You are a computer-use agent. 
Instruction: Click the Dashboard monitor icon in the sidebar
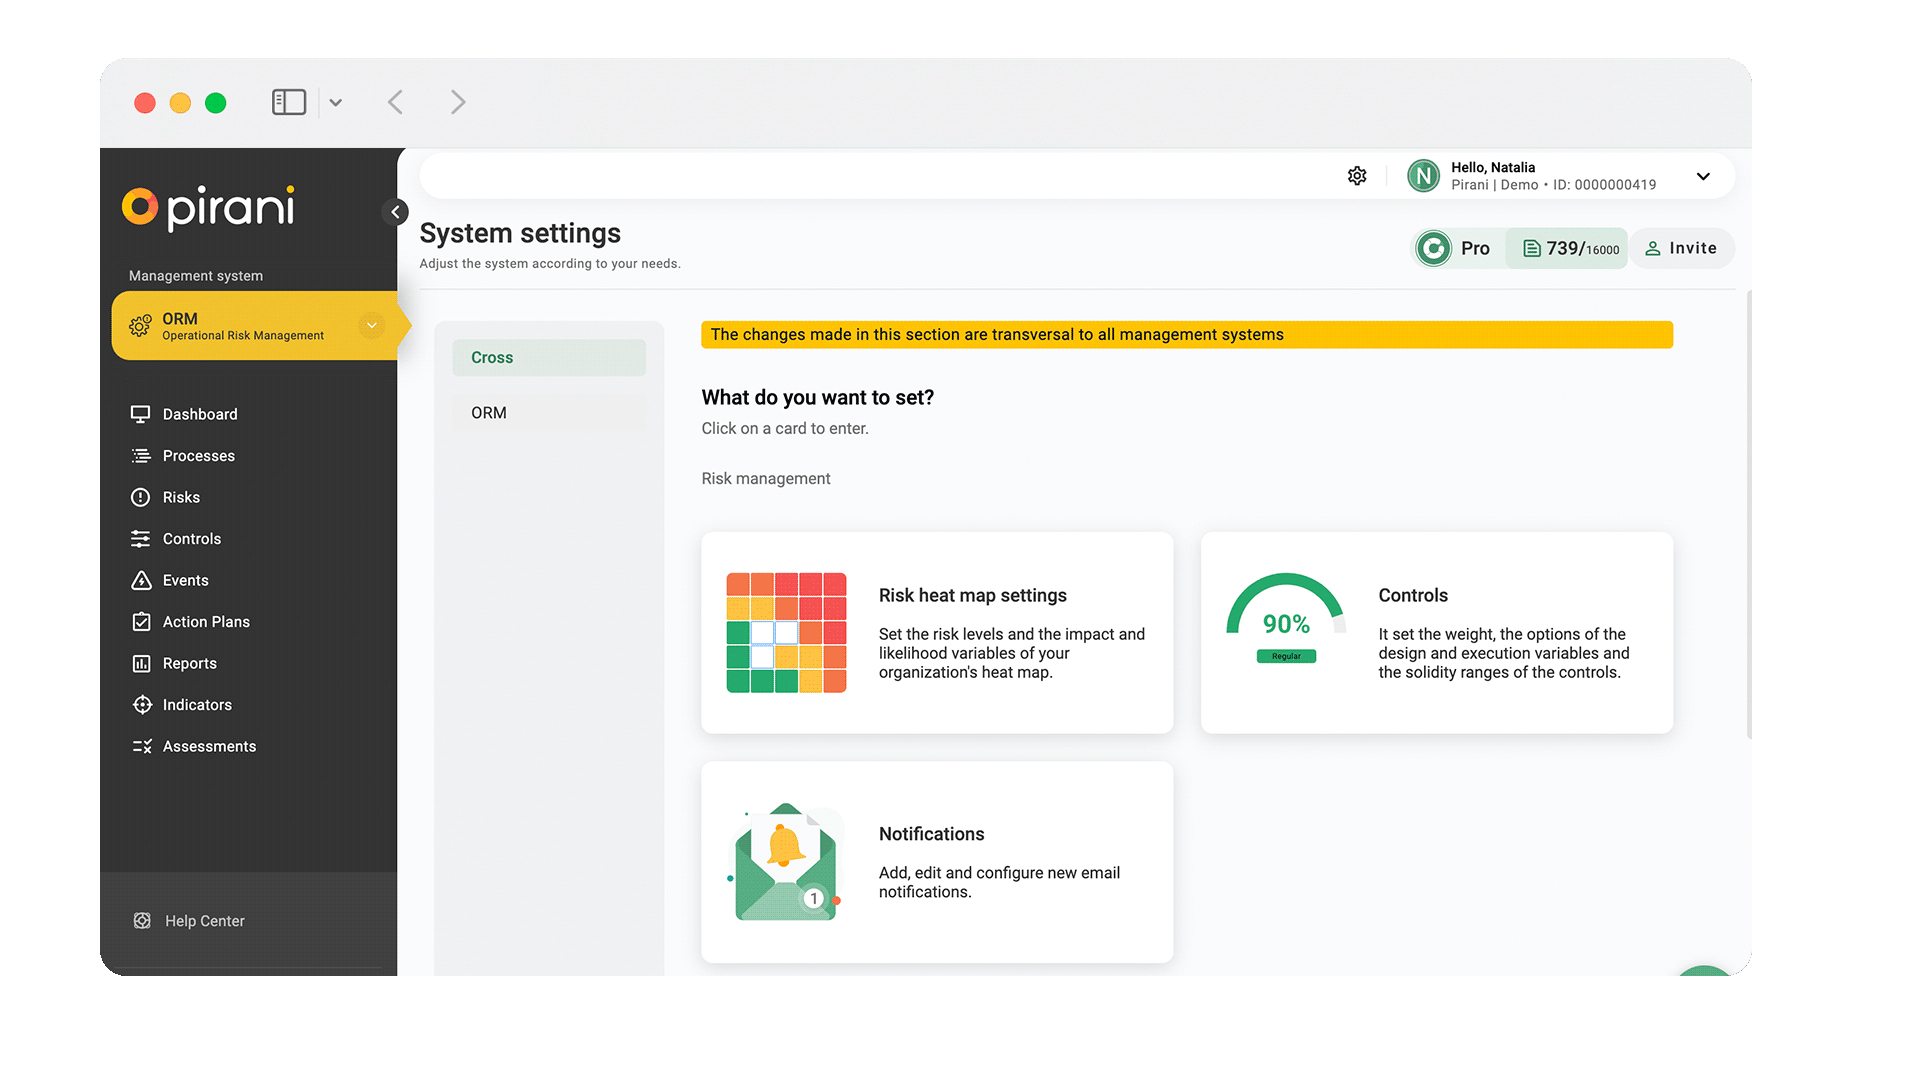click(x=141, y=414)
